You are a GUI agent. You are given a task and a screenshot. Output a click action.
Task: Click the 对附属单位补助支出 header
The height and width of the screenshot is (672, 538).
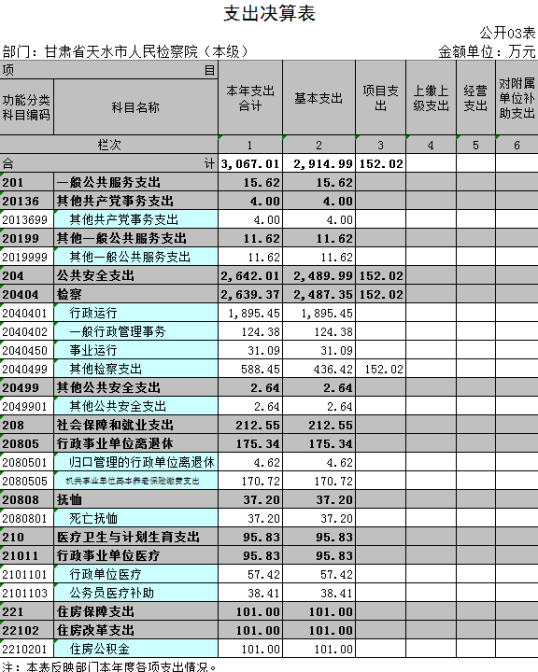517,98
